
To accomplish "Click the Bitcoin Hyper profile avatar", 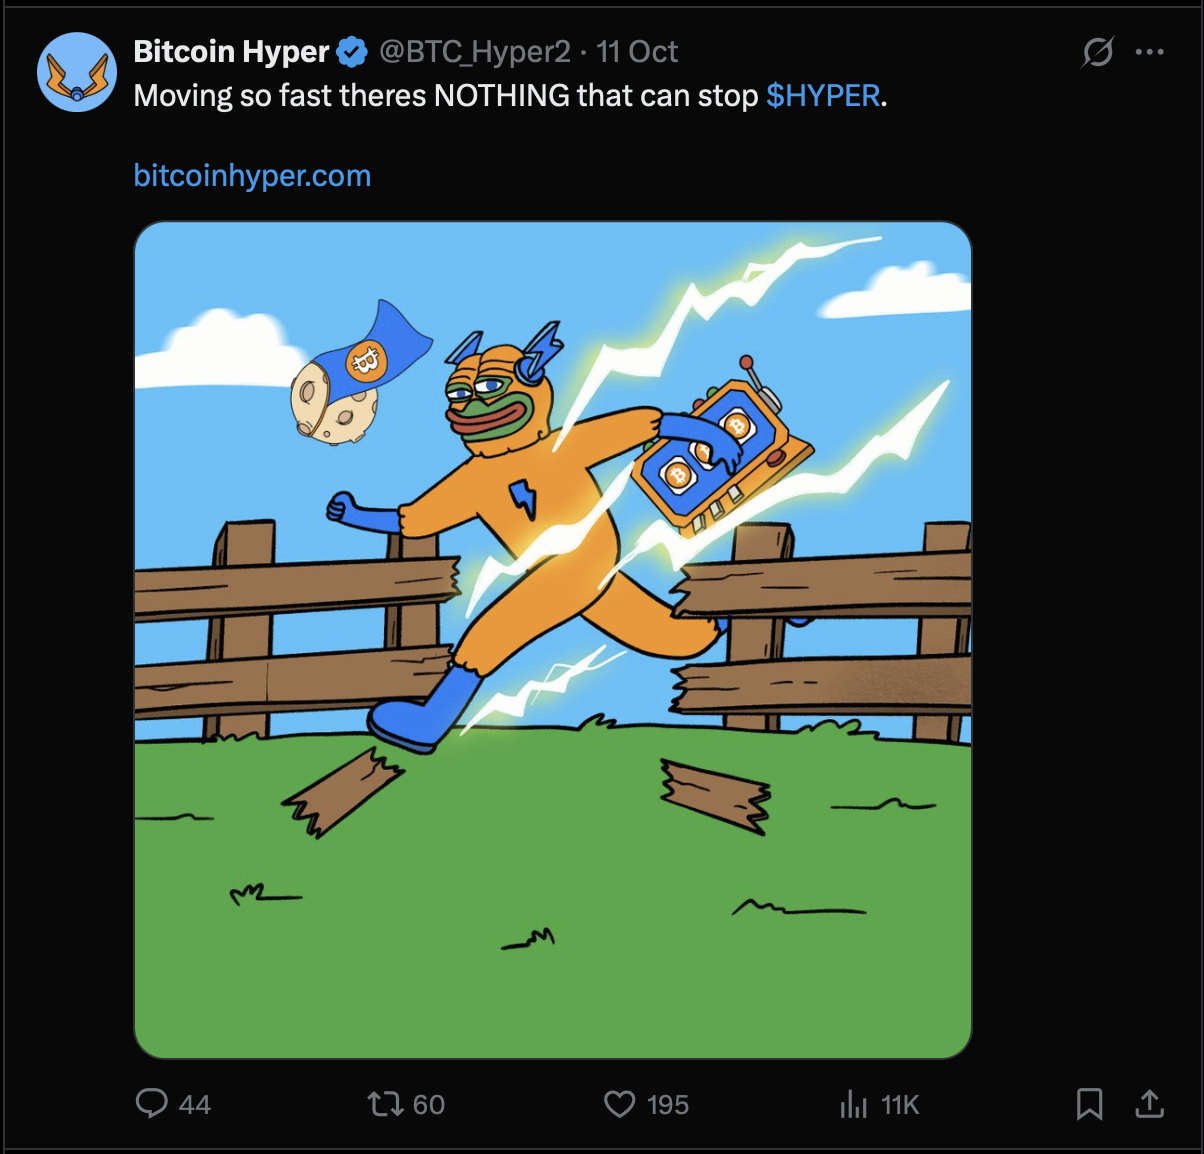I will [x=77, y=72].
